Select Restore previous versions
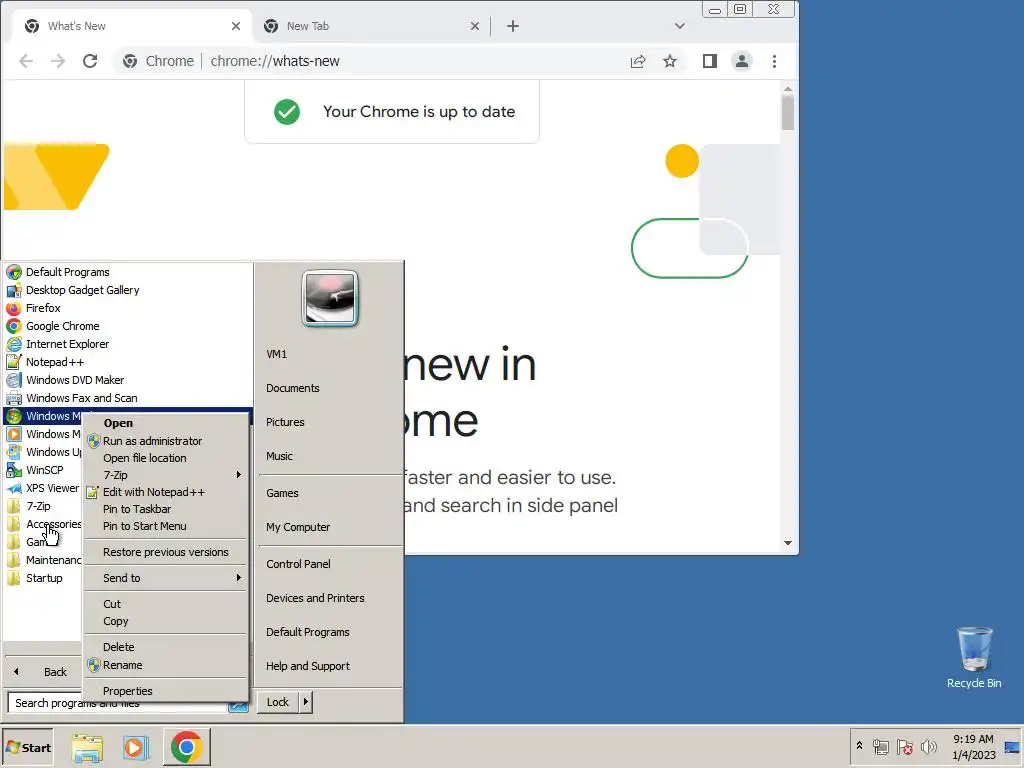The height and width of the screenshot is (768, 1024). click(167, 552)
